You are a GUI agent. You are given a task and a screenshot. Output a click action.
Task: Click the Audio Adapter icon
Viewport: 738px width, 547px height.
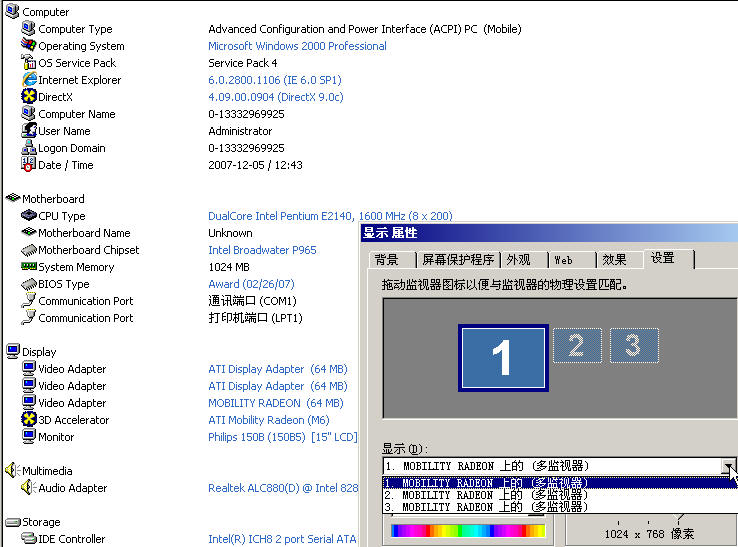29,487
